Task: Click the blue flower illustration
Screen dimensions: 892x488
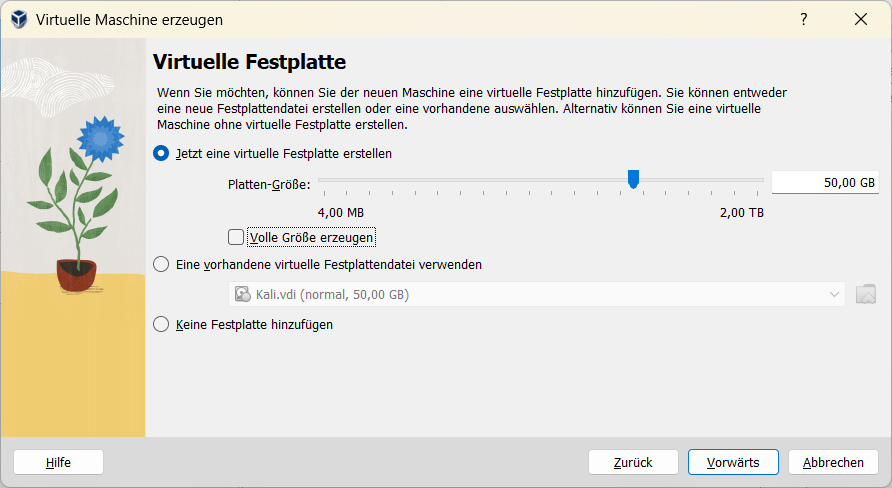Action: pos(98,133)
